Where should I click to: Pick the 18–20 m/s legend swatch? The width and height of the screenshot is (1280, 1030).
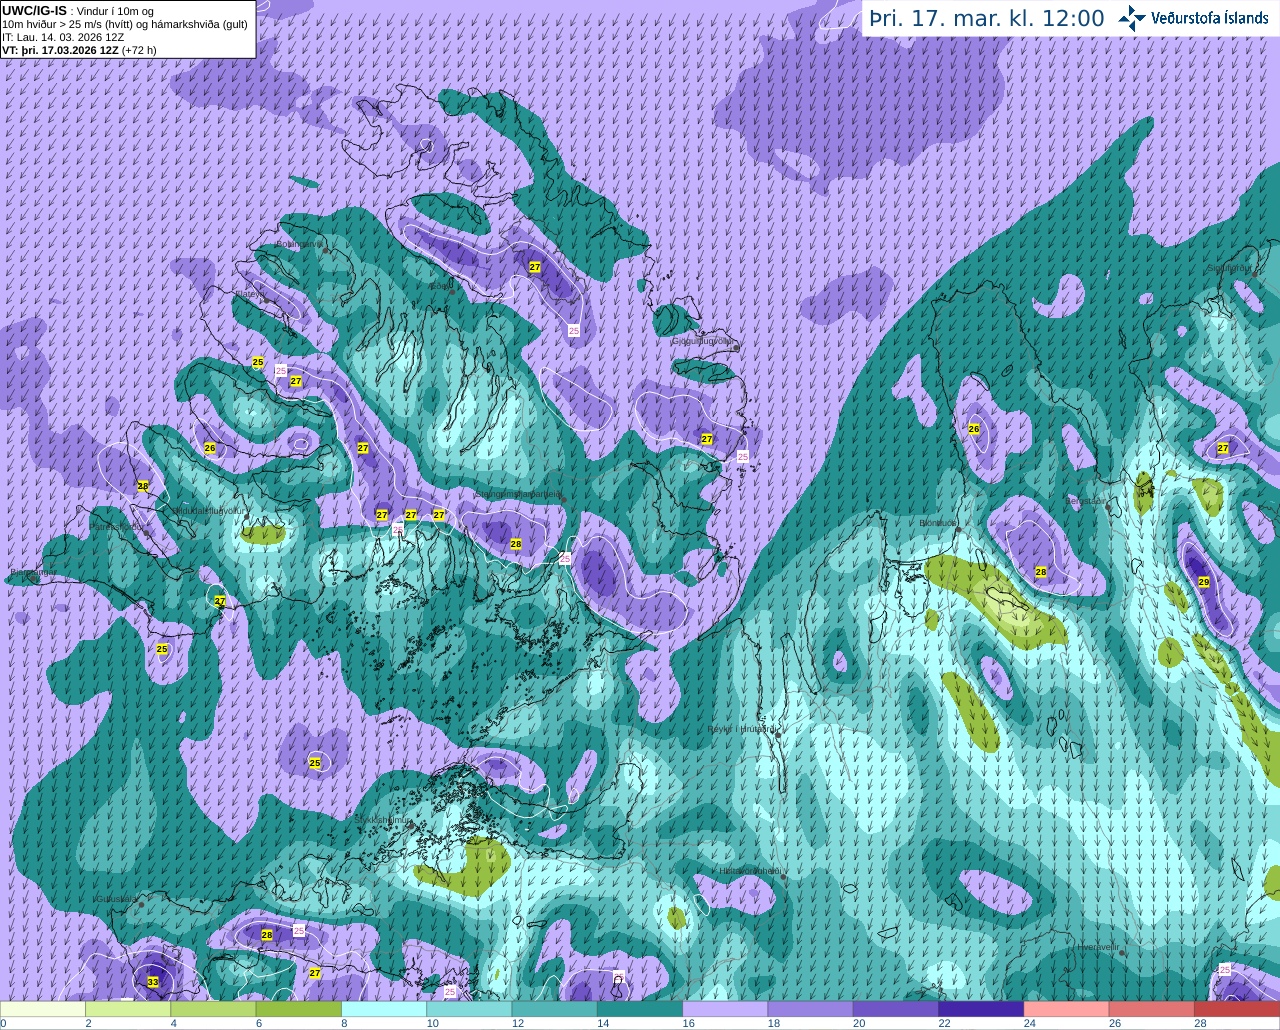tap(811, 1009)
